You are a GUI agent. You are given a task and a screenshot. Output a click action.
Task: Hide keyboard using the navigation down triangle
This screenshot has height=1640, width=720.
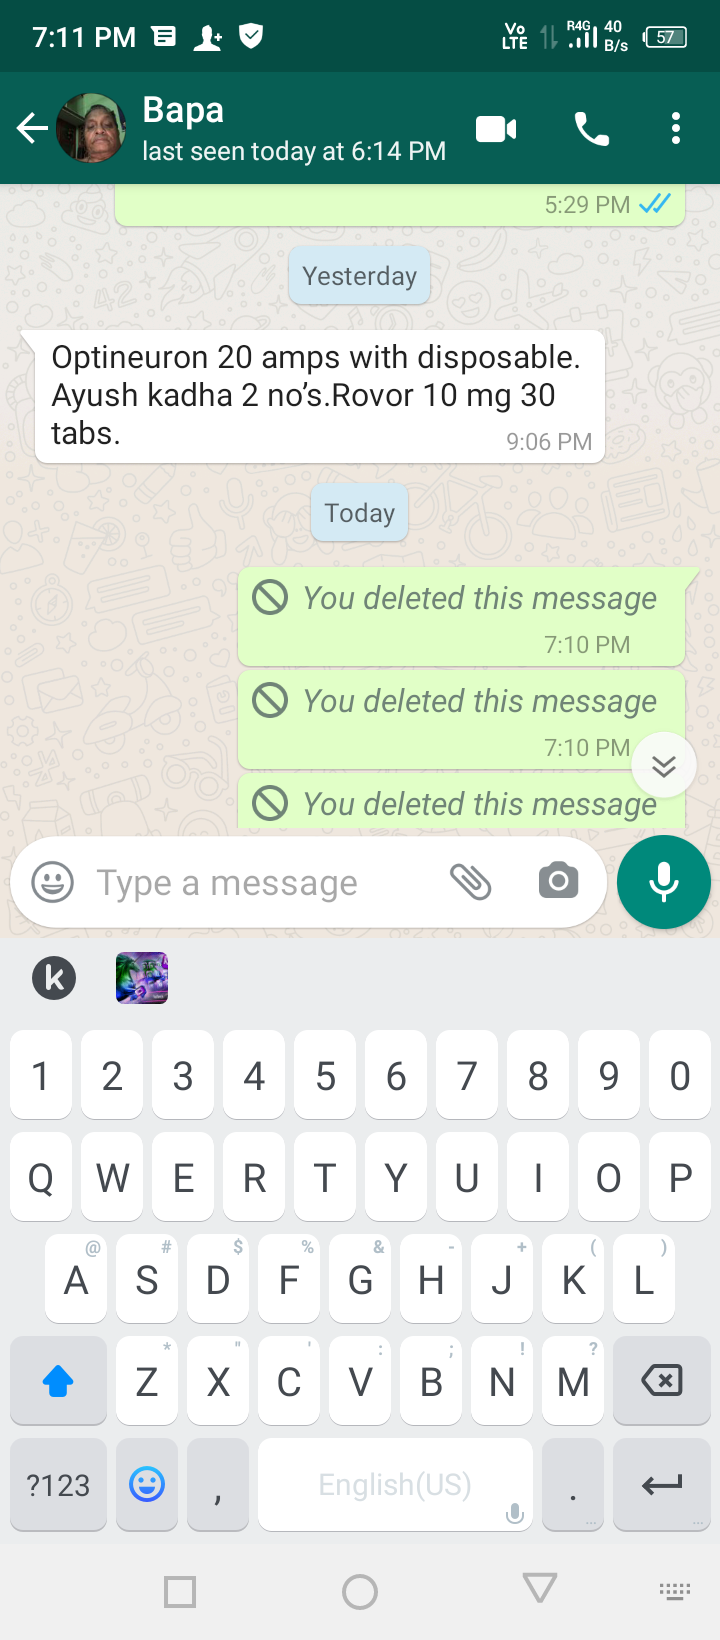tap(540, 1589)
